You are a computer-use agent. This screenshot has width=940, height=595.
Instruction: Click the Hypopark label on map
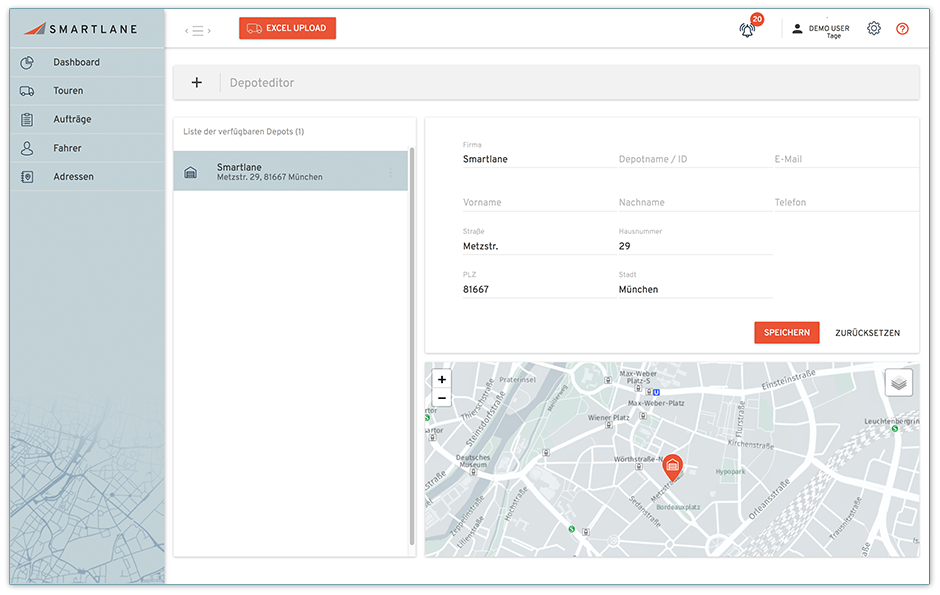click(730, 472)
